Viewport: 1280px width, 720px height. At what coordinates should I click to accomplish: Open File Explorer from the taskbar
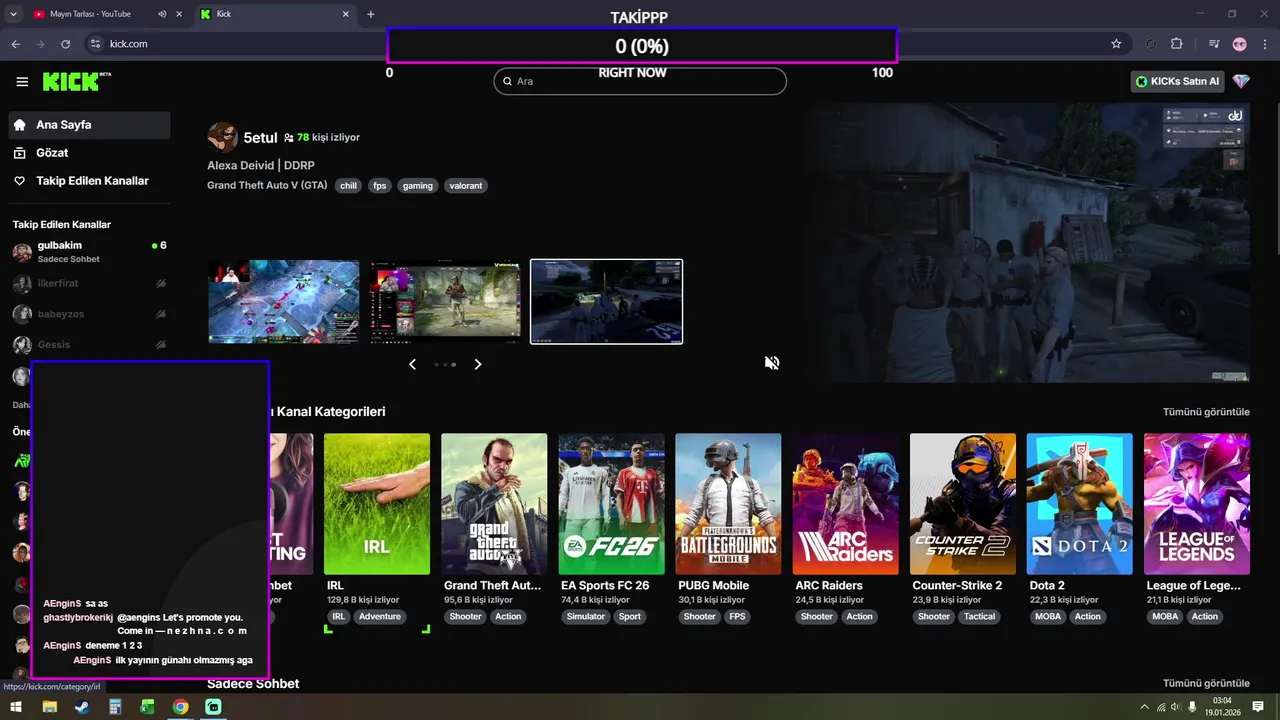pos(49,707)
